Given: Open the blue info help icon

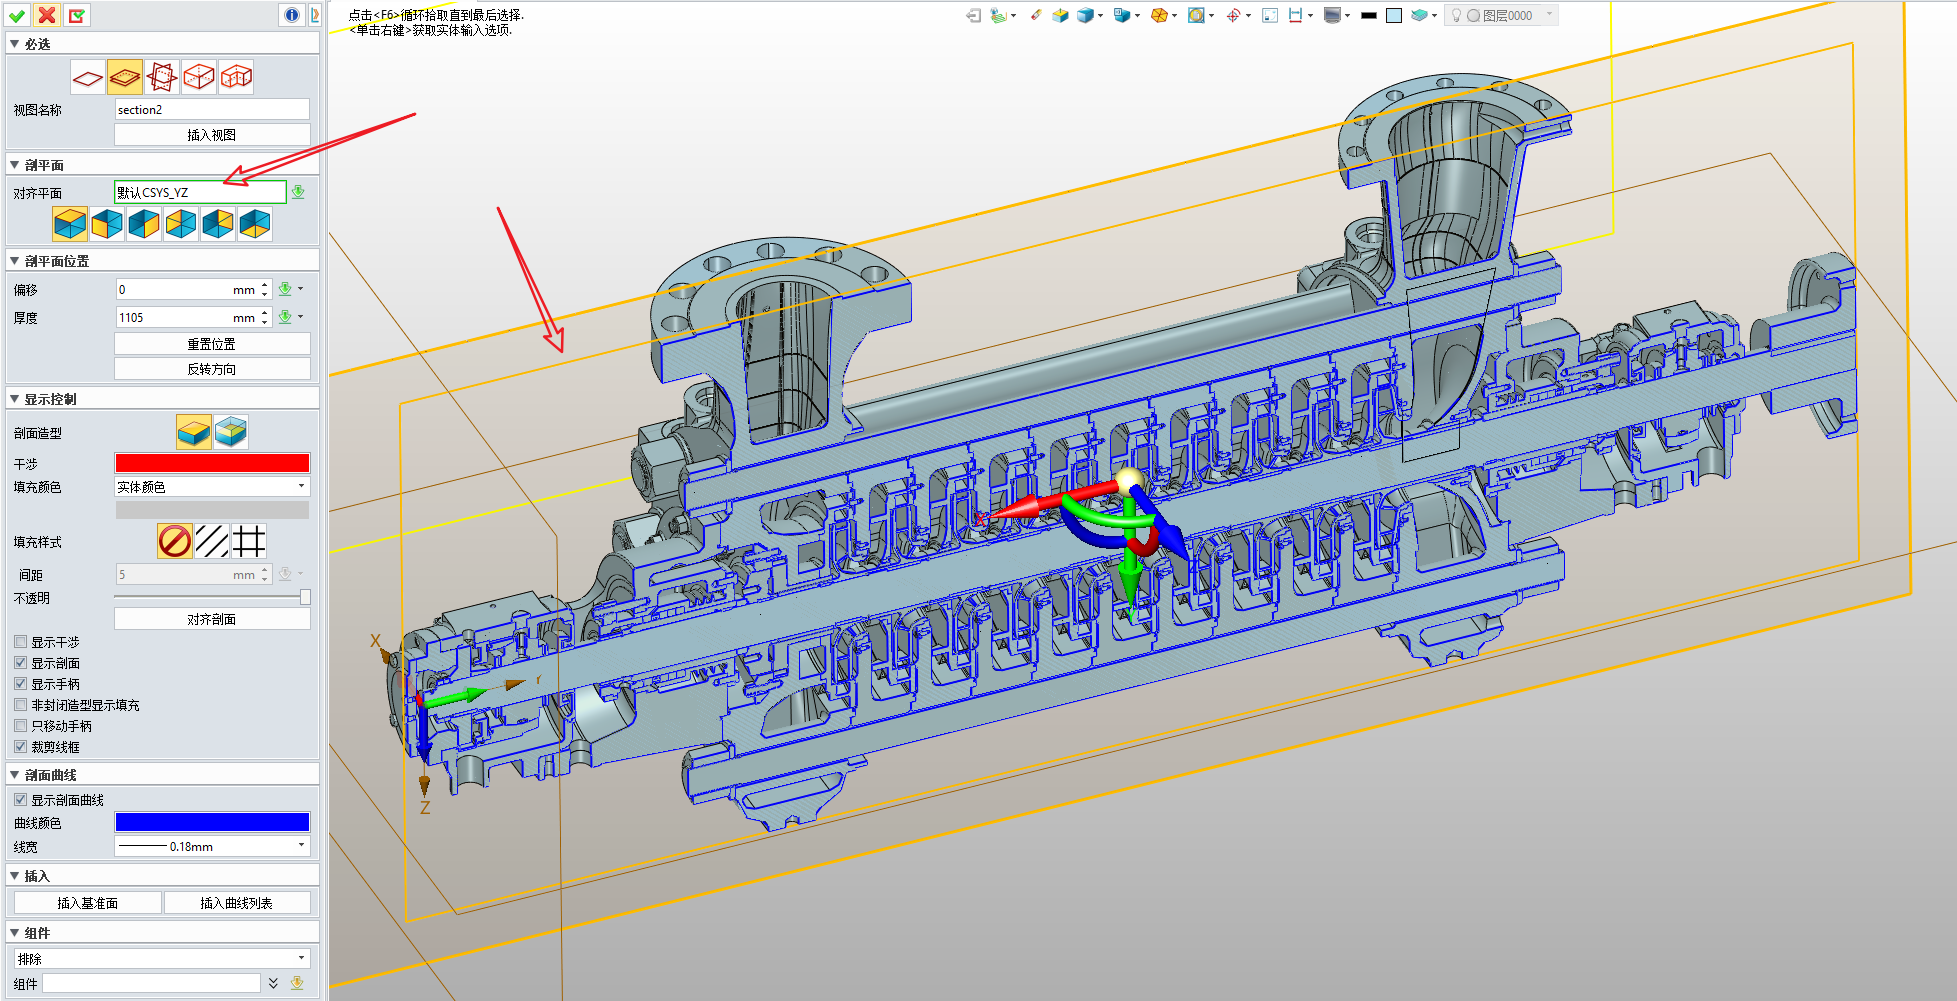Looking at the screenshot, I should (x=291, y=15).
